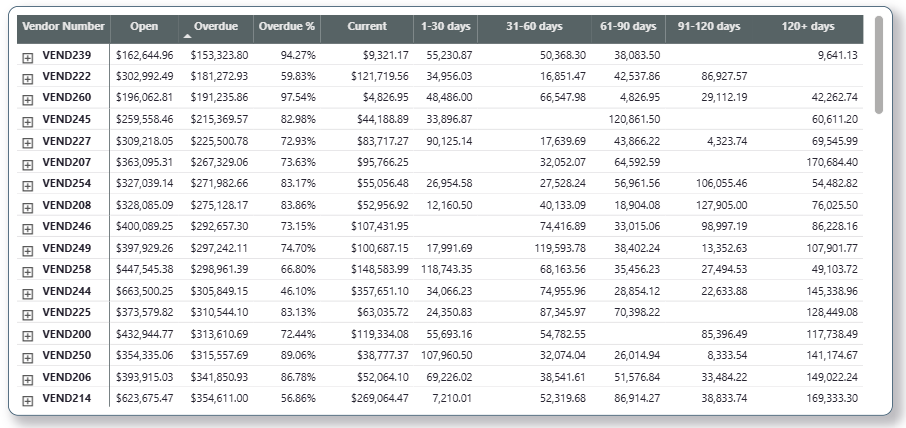Select vendor name VEND239
Image resolution: width=906 pixels, height=428 pixels.
click(x=66, y=55)
